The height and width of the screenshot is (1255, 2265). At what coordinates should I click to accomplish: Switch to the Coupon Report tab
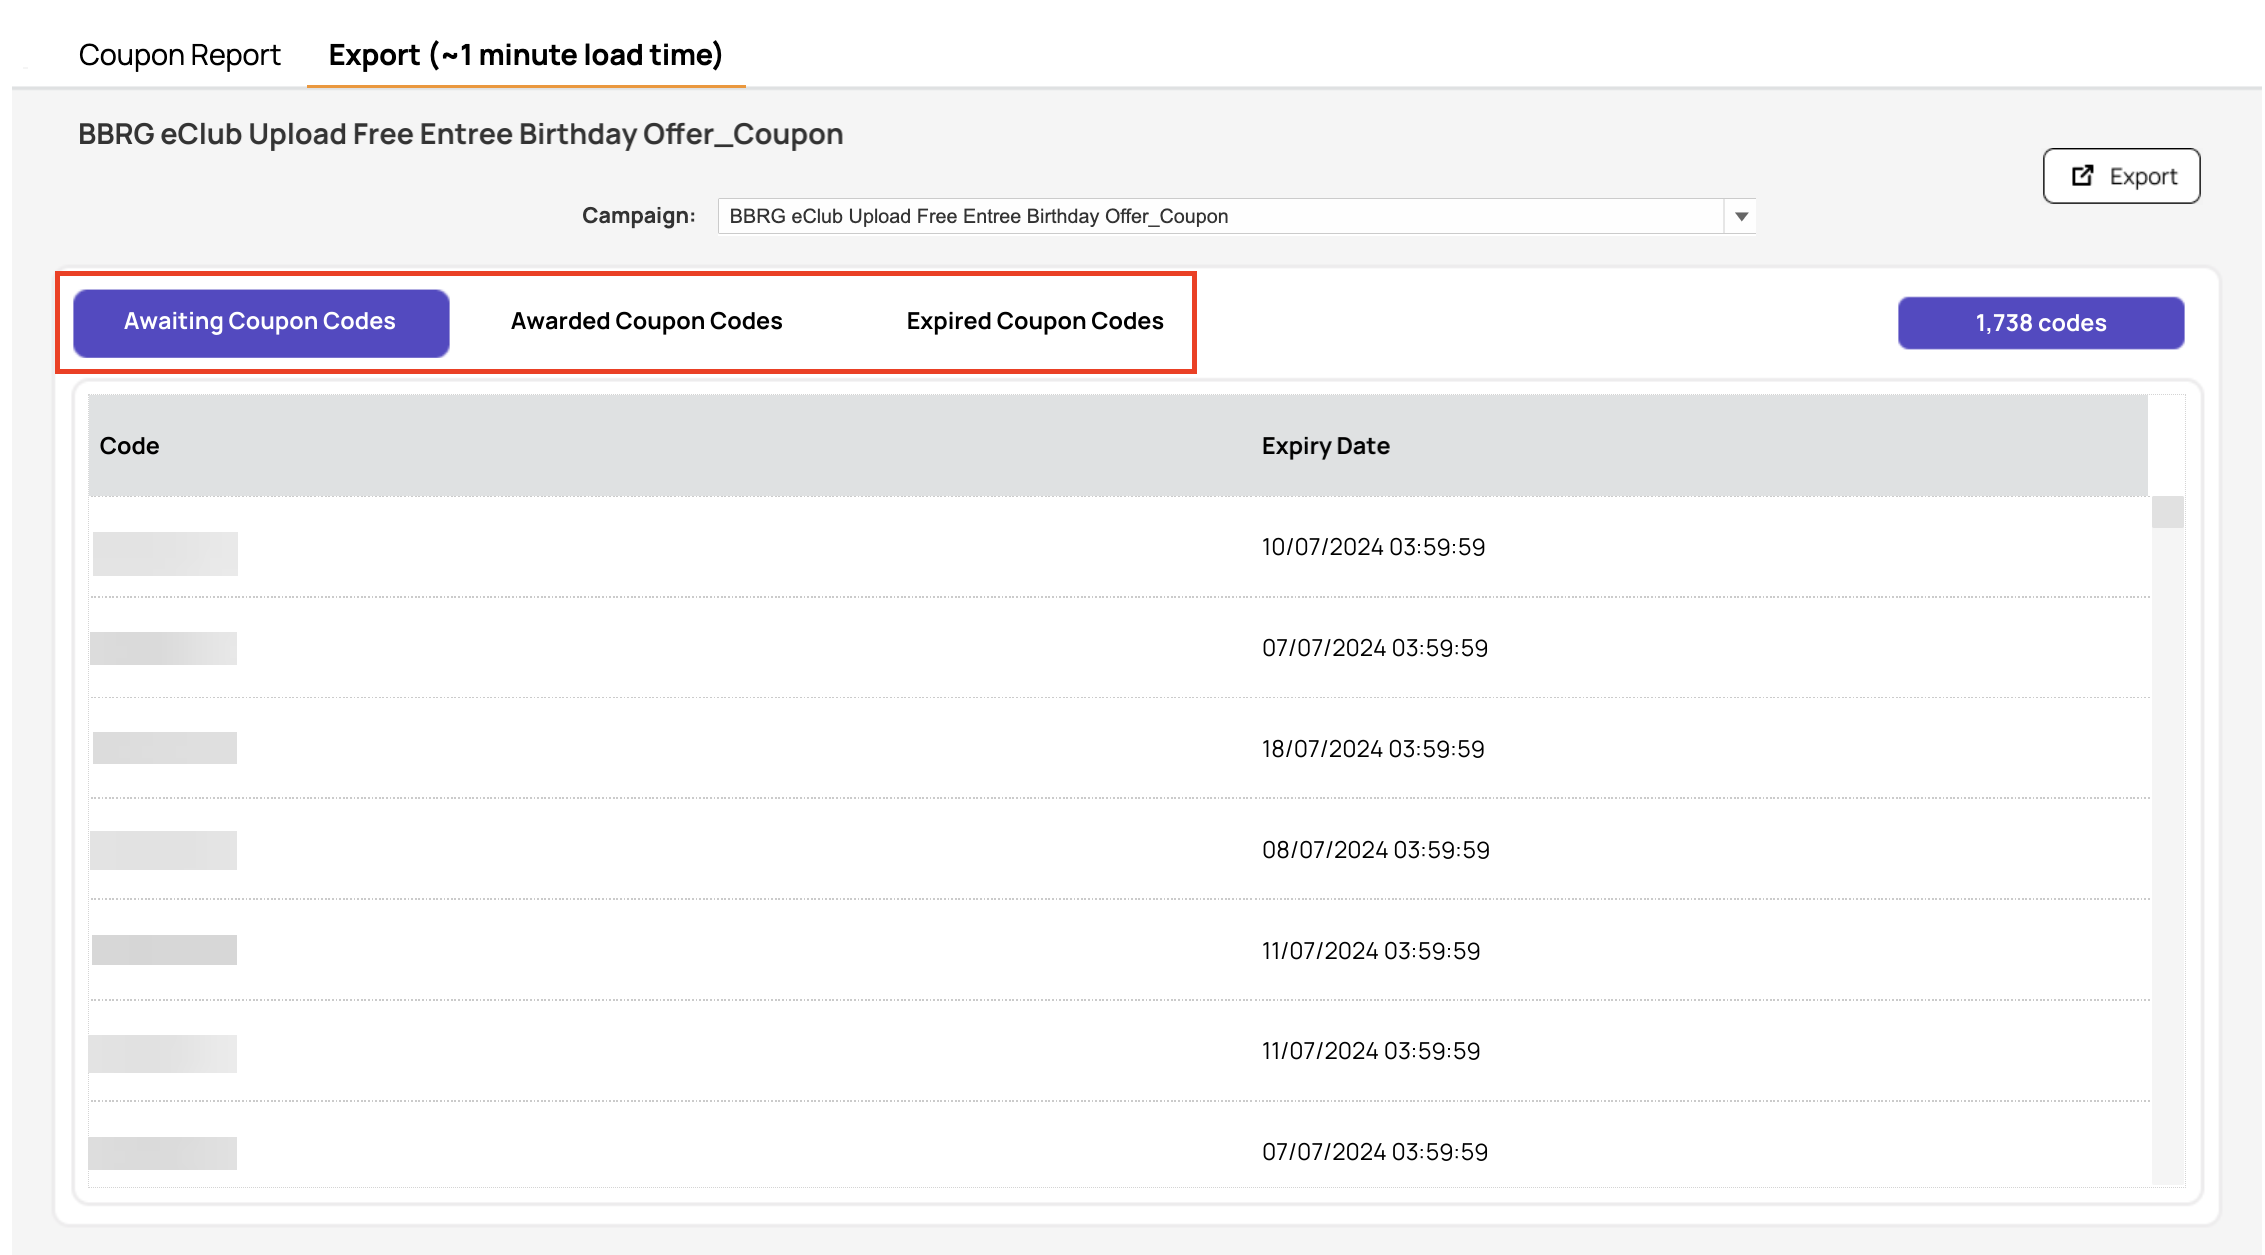point(180,55)
